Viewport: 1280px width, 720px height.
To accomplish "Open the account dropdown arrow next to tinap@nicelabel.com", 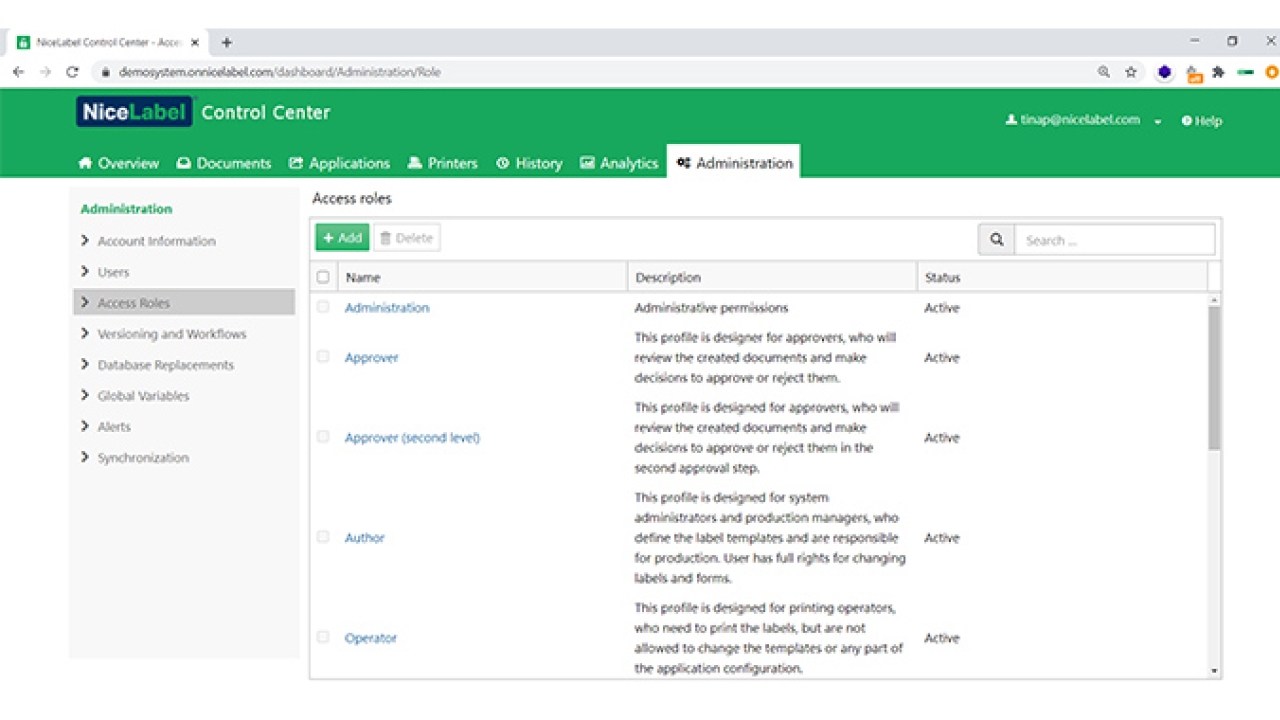I will click(1158, 121).
